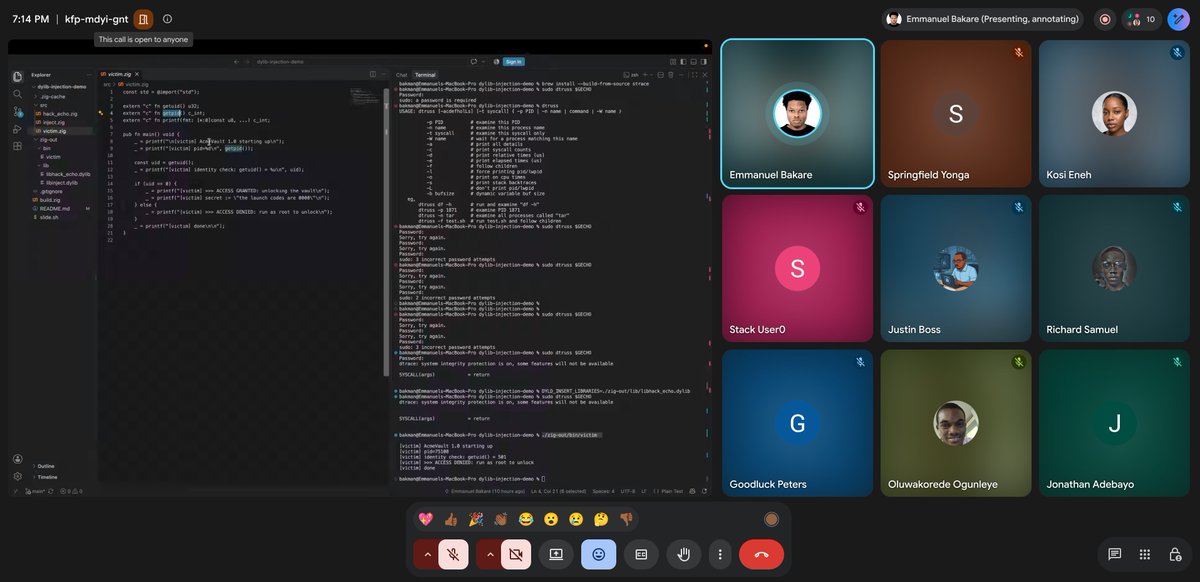The height and width of the screenshot is (582, 1200).
Task: Open the three-dot more options menu
Action: click(x=719, y=554)
